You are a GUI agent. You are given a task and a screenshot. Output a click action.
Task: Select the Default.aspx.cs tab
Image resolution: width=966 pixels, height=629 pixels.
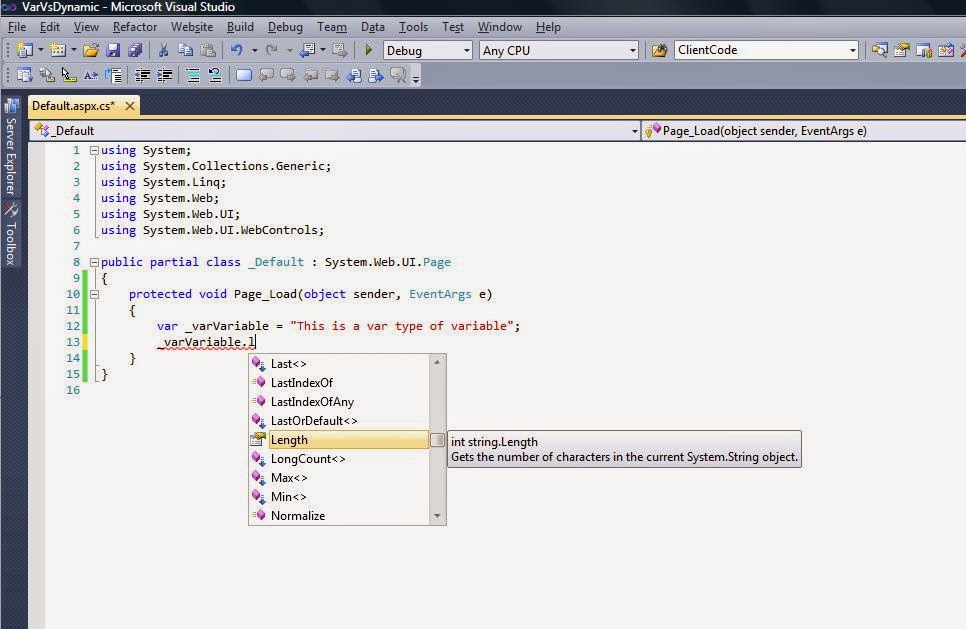pyautogui.click(x=73, y=106)
